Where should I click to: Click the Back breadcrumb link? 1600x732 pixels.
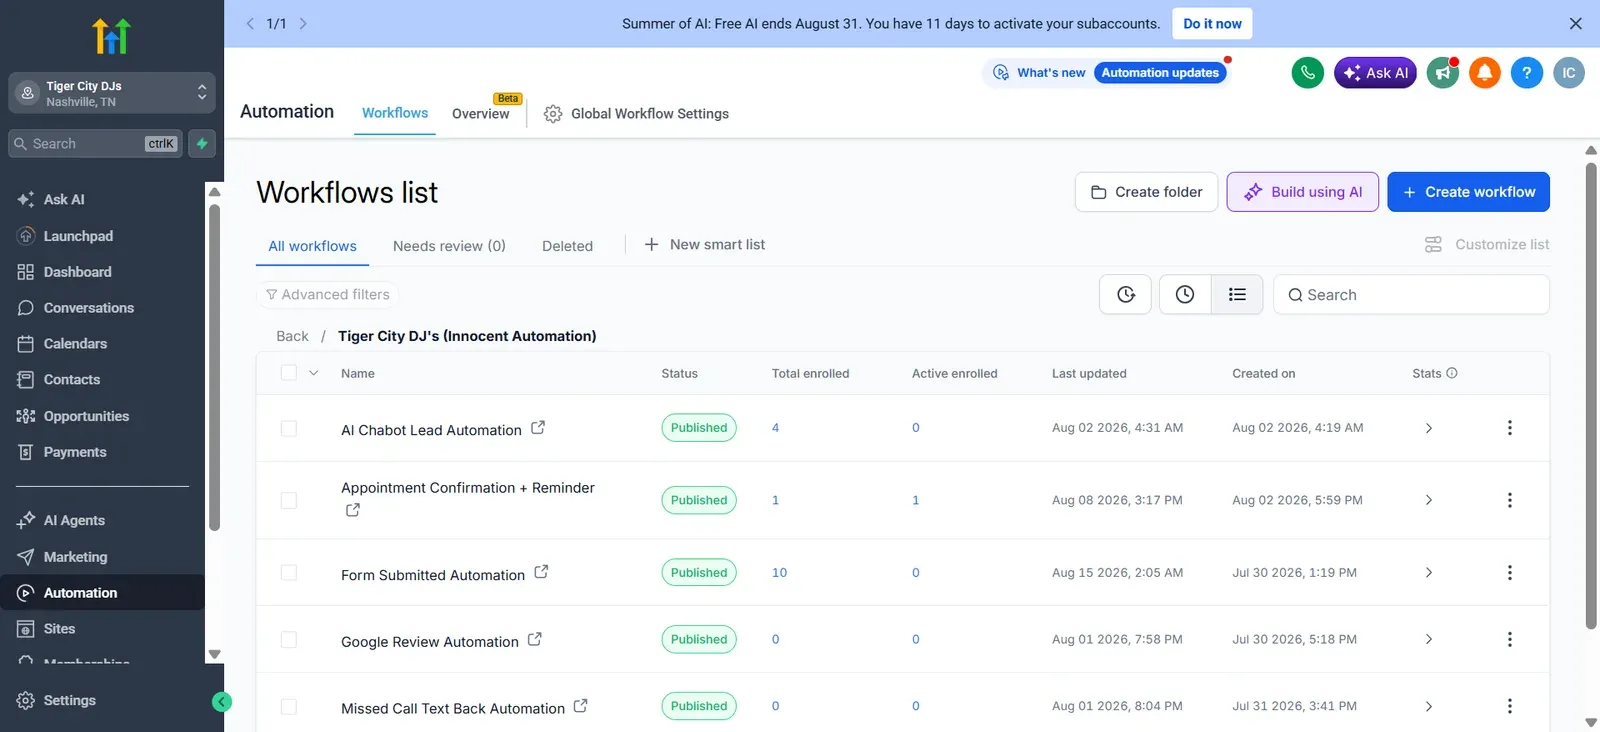coord(292,336)
